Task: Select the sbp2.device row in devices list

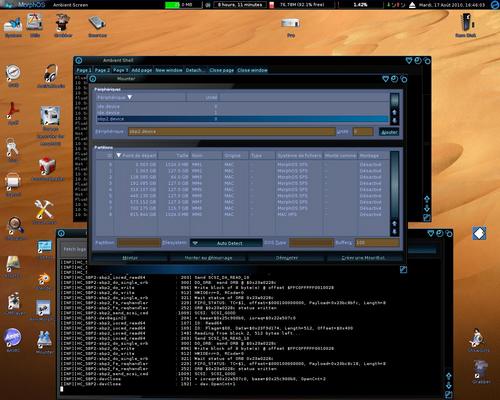Action: pyautogui.click(x=242, y=119)
